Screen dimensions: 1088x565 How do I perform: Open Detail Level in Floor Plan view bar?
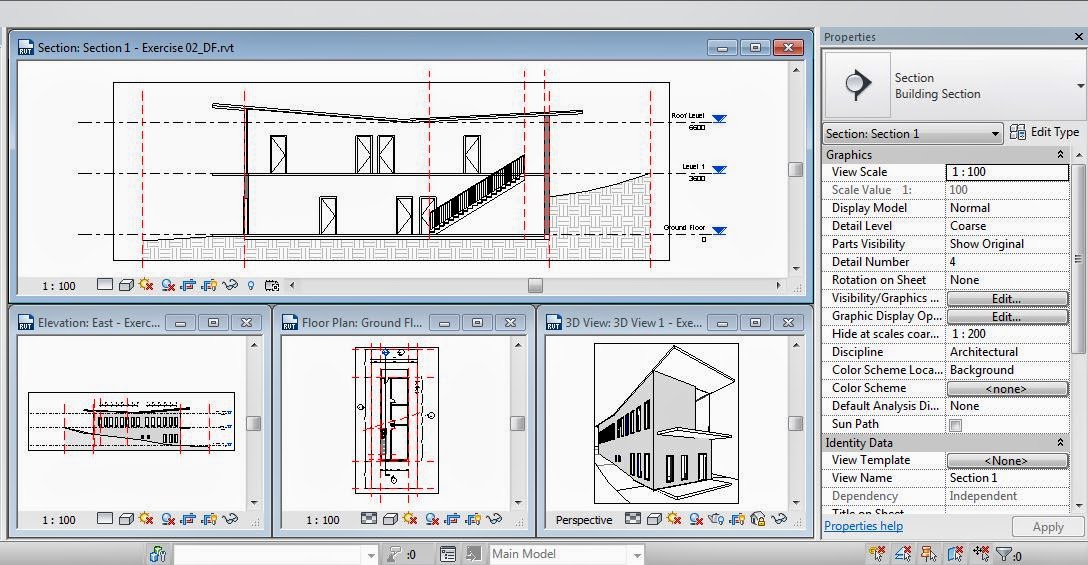369,518
